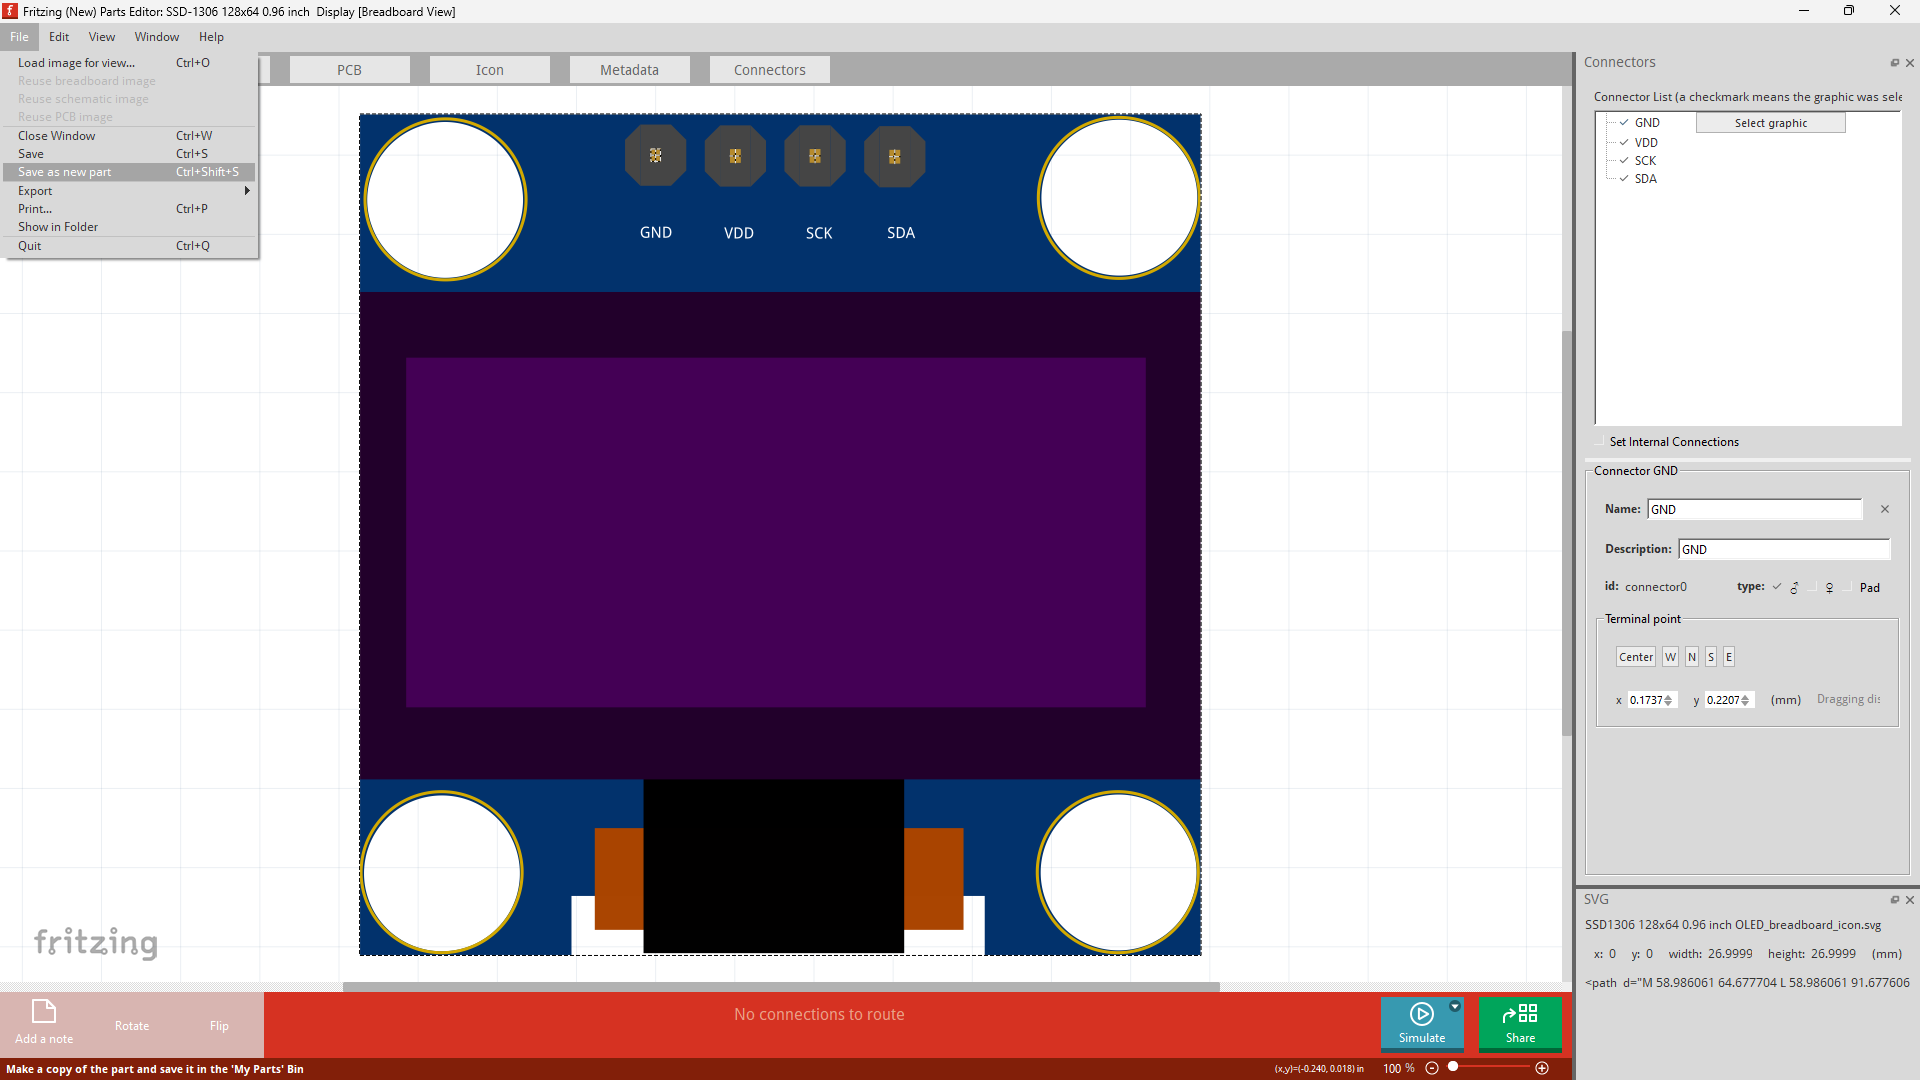Click the Fritzing app icon in the title bar

(10, 11)
